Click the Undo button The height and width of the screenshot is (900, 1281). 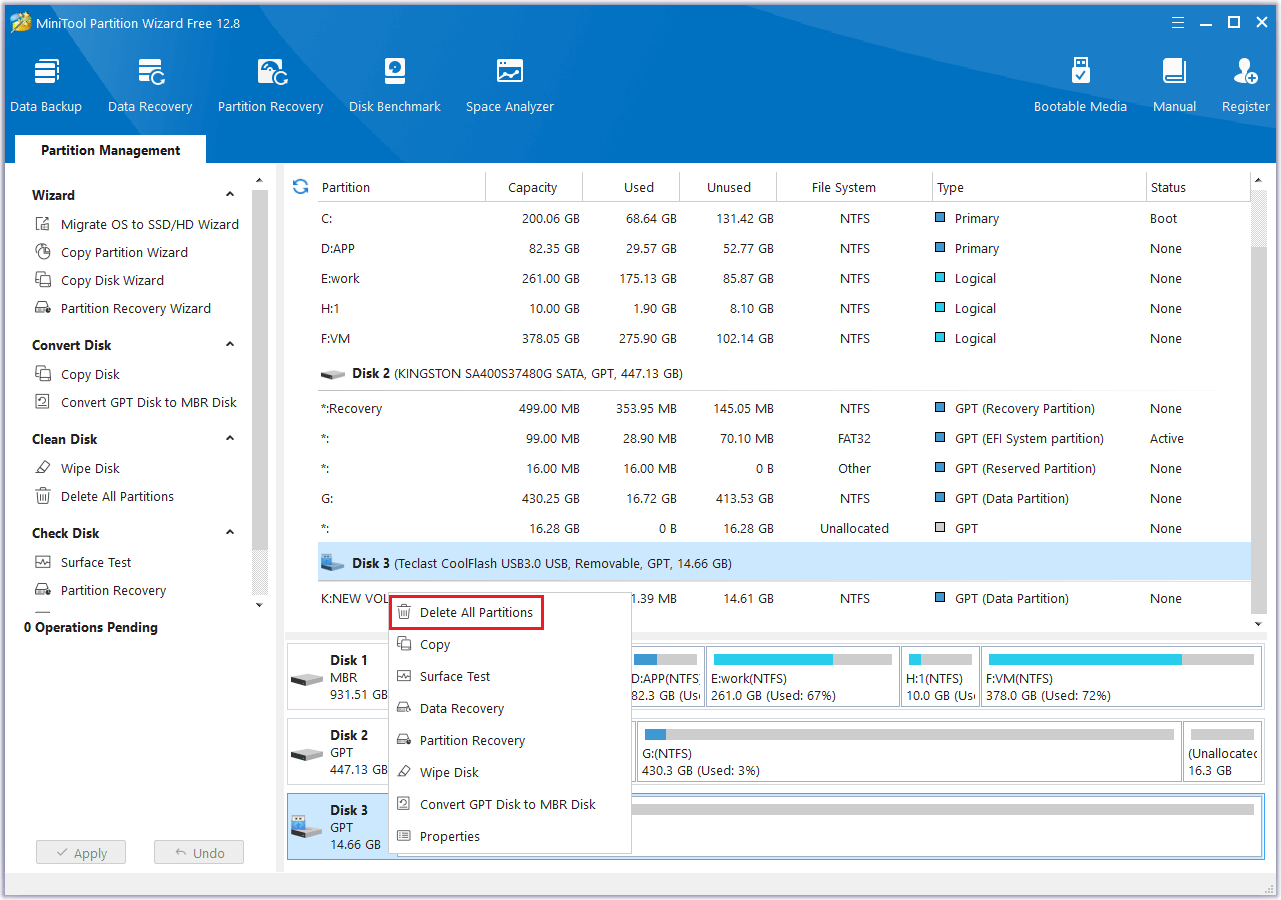coord(199,853)
